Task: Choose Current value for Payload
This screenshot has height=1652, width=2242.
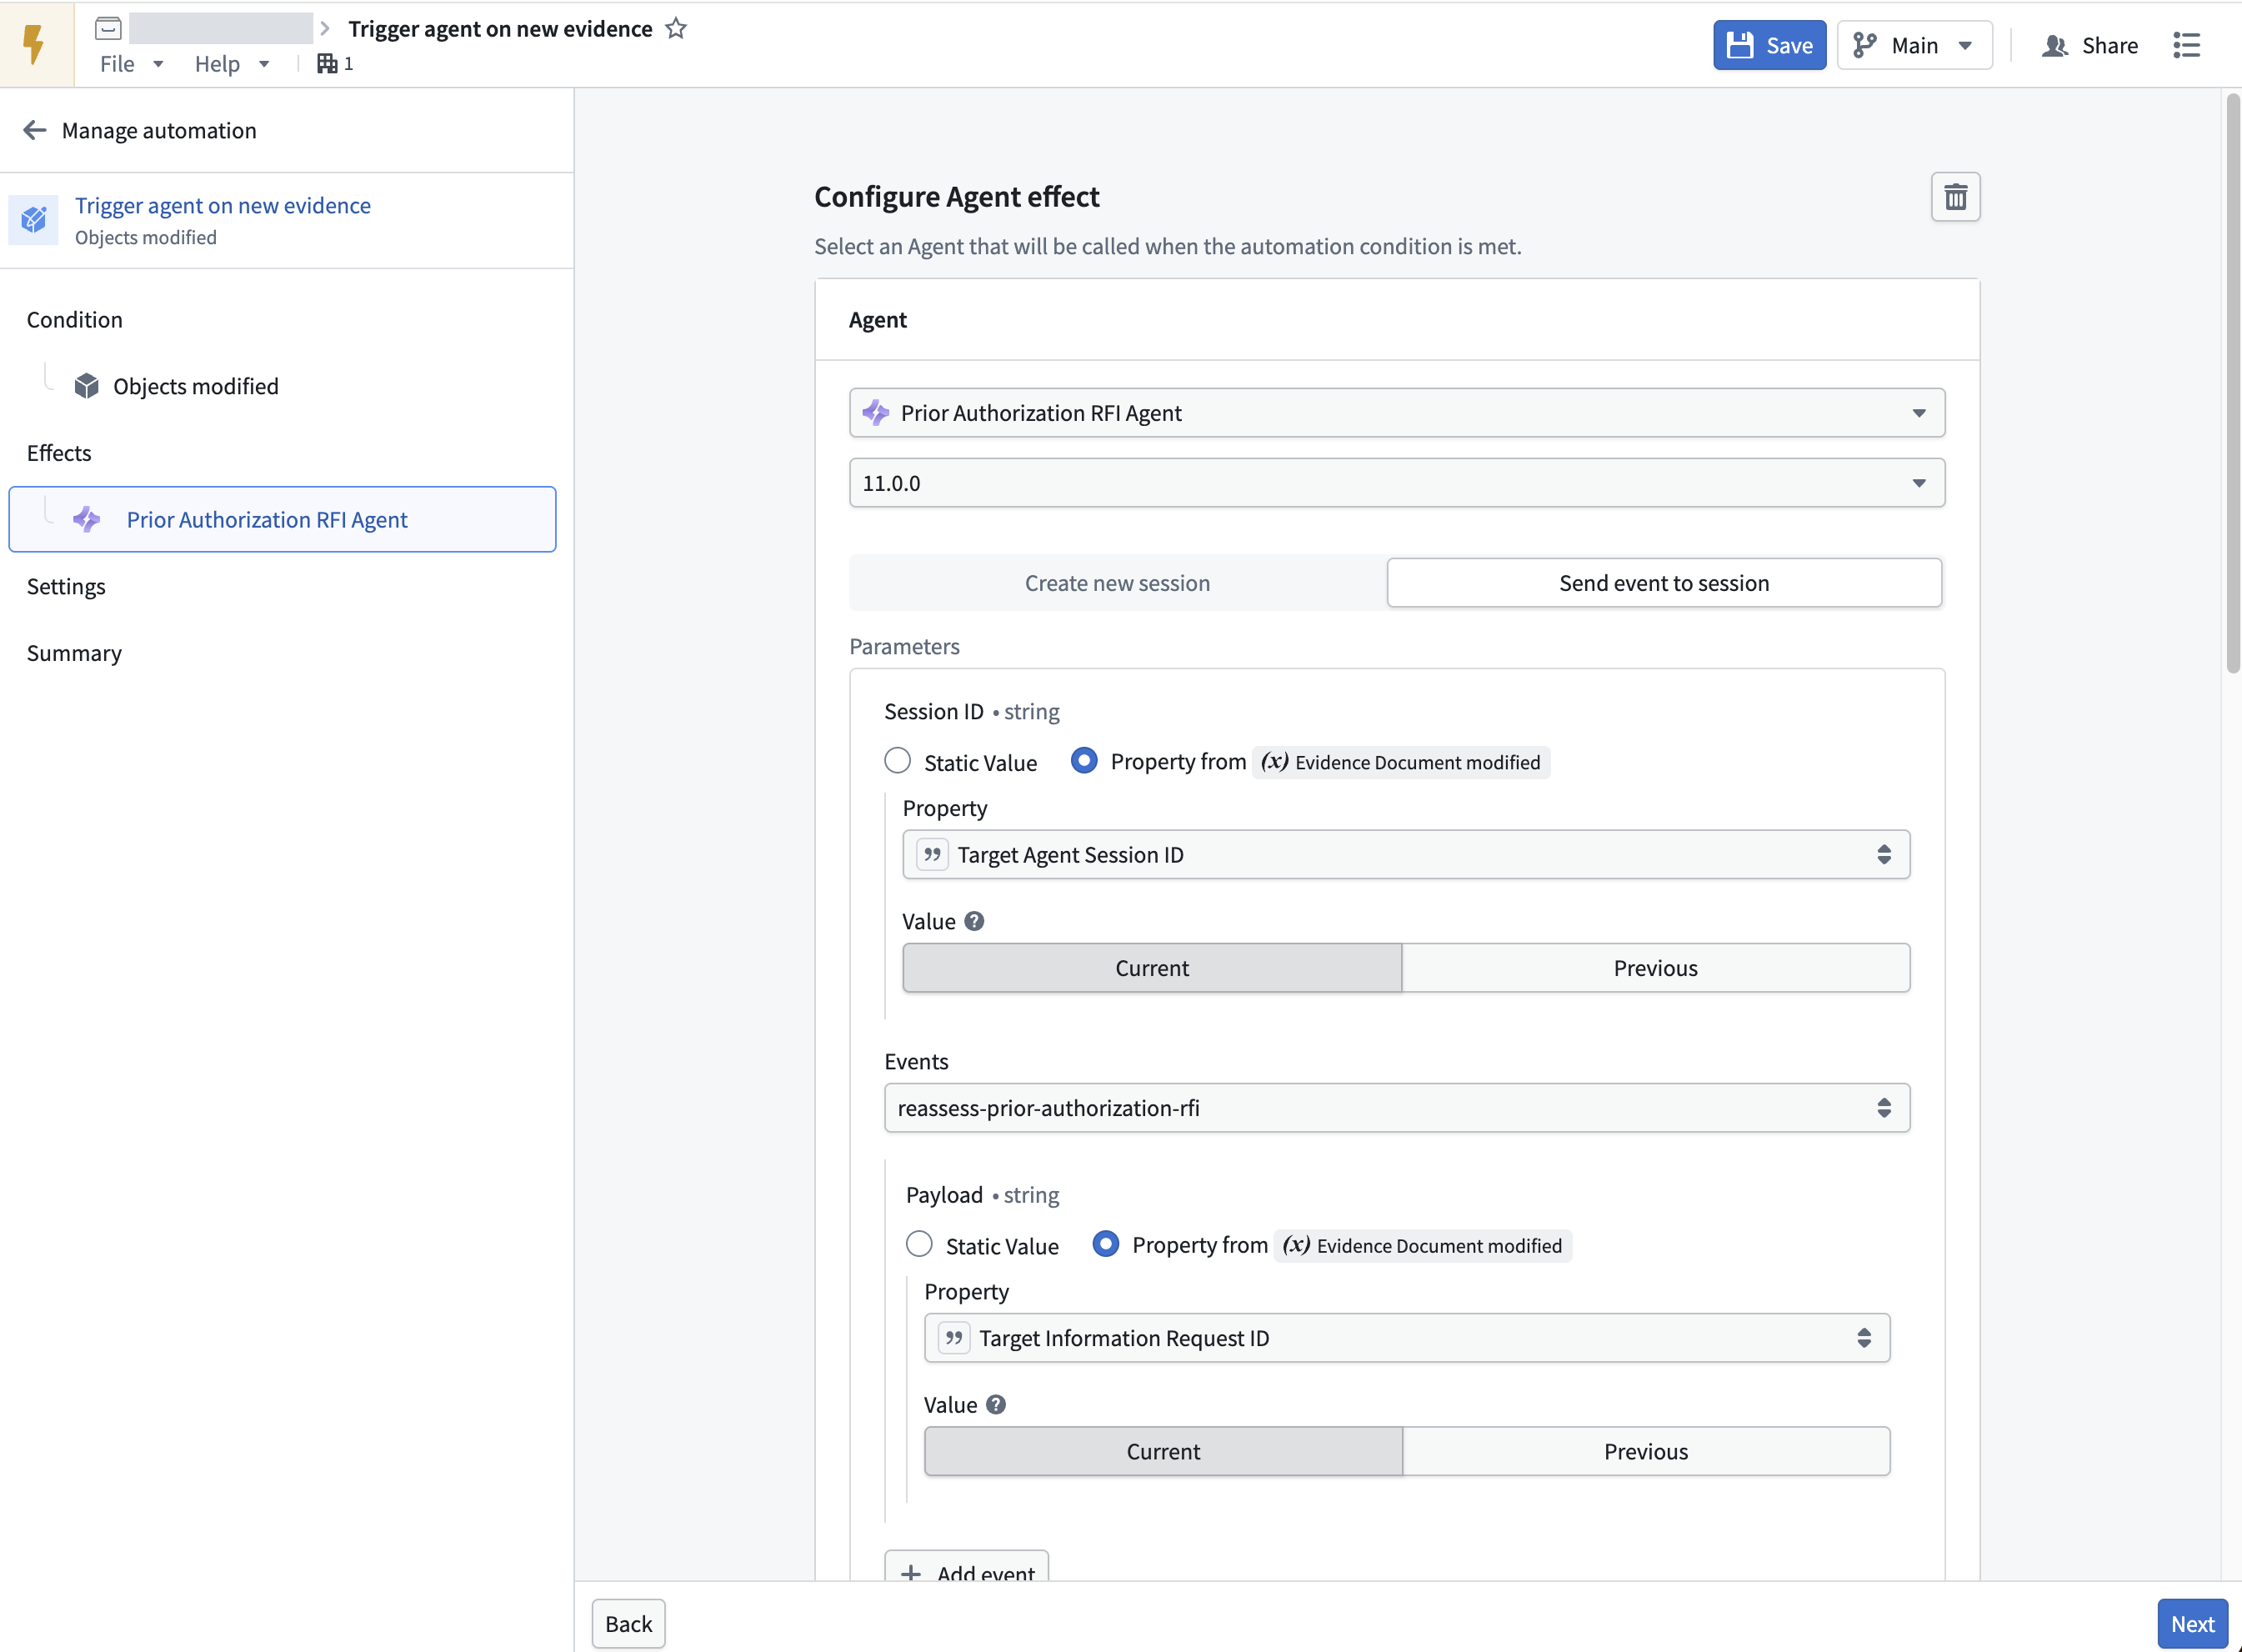Action: tap(1163, 1451)
